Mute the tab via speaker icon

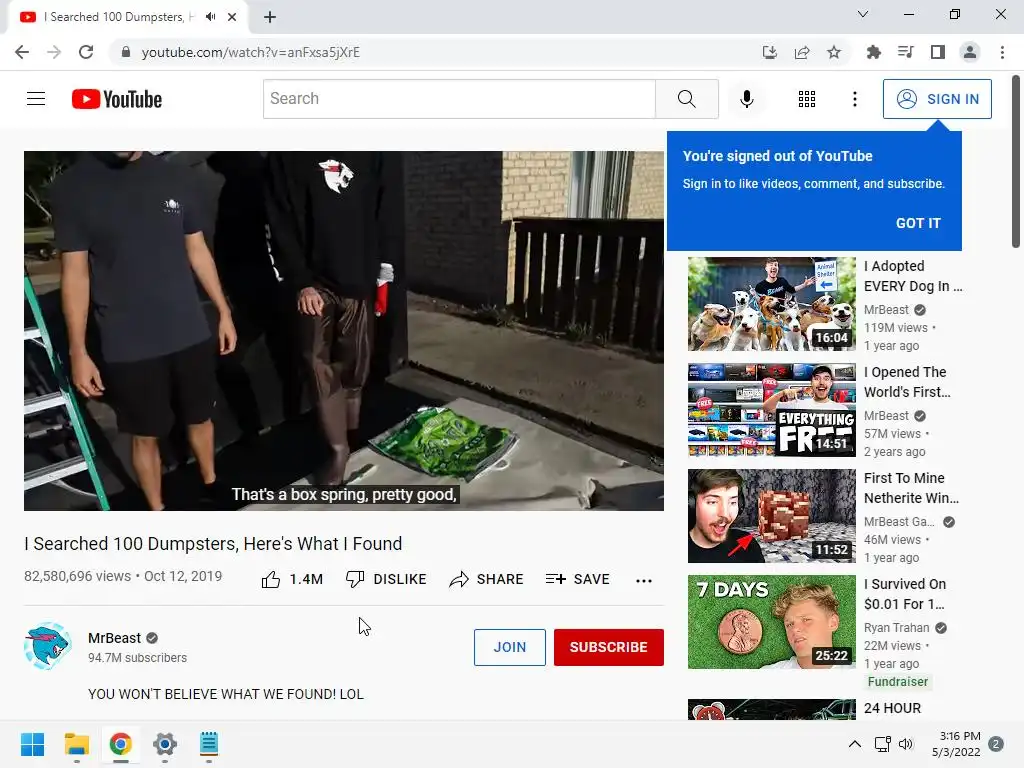[x=210, y=17]
